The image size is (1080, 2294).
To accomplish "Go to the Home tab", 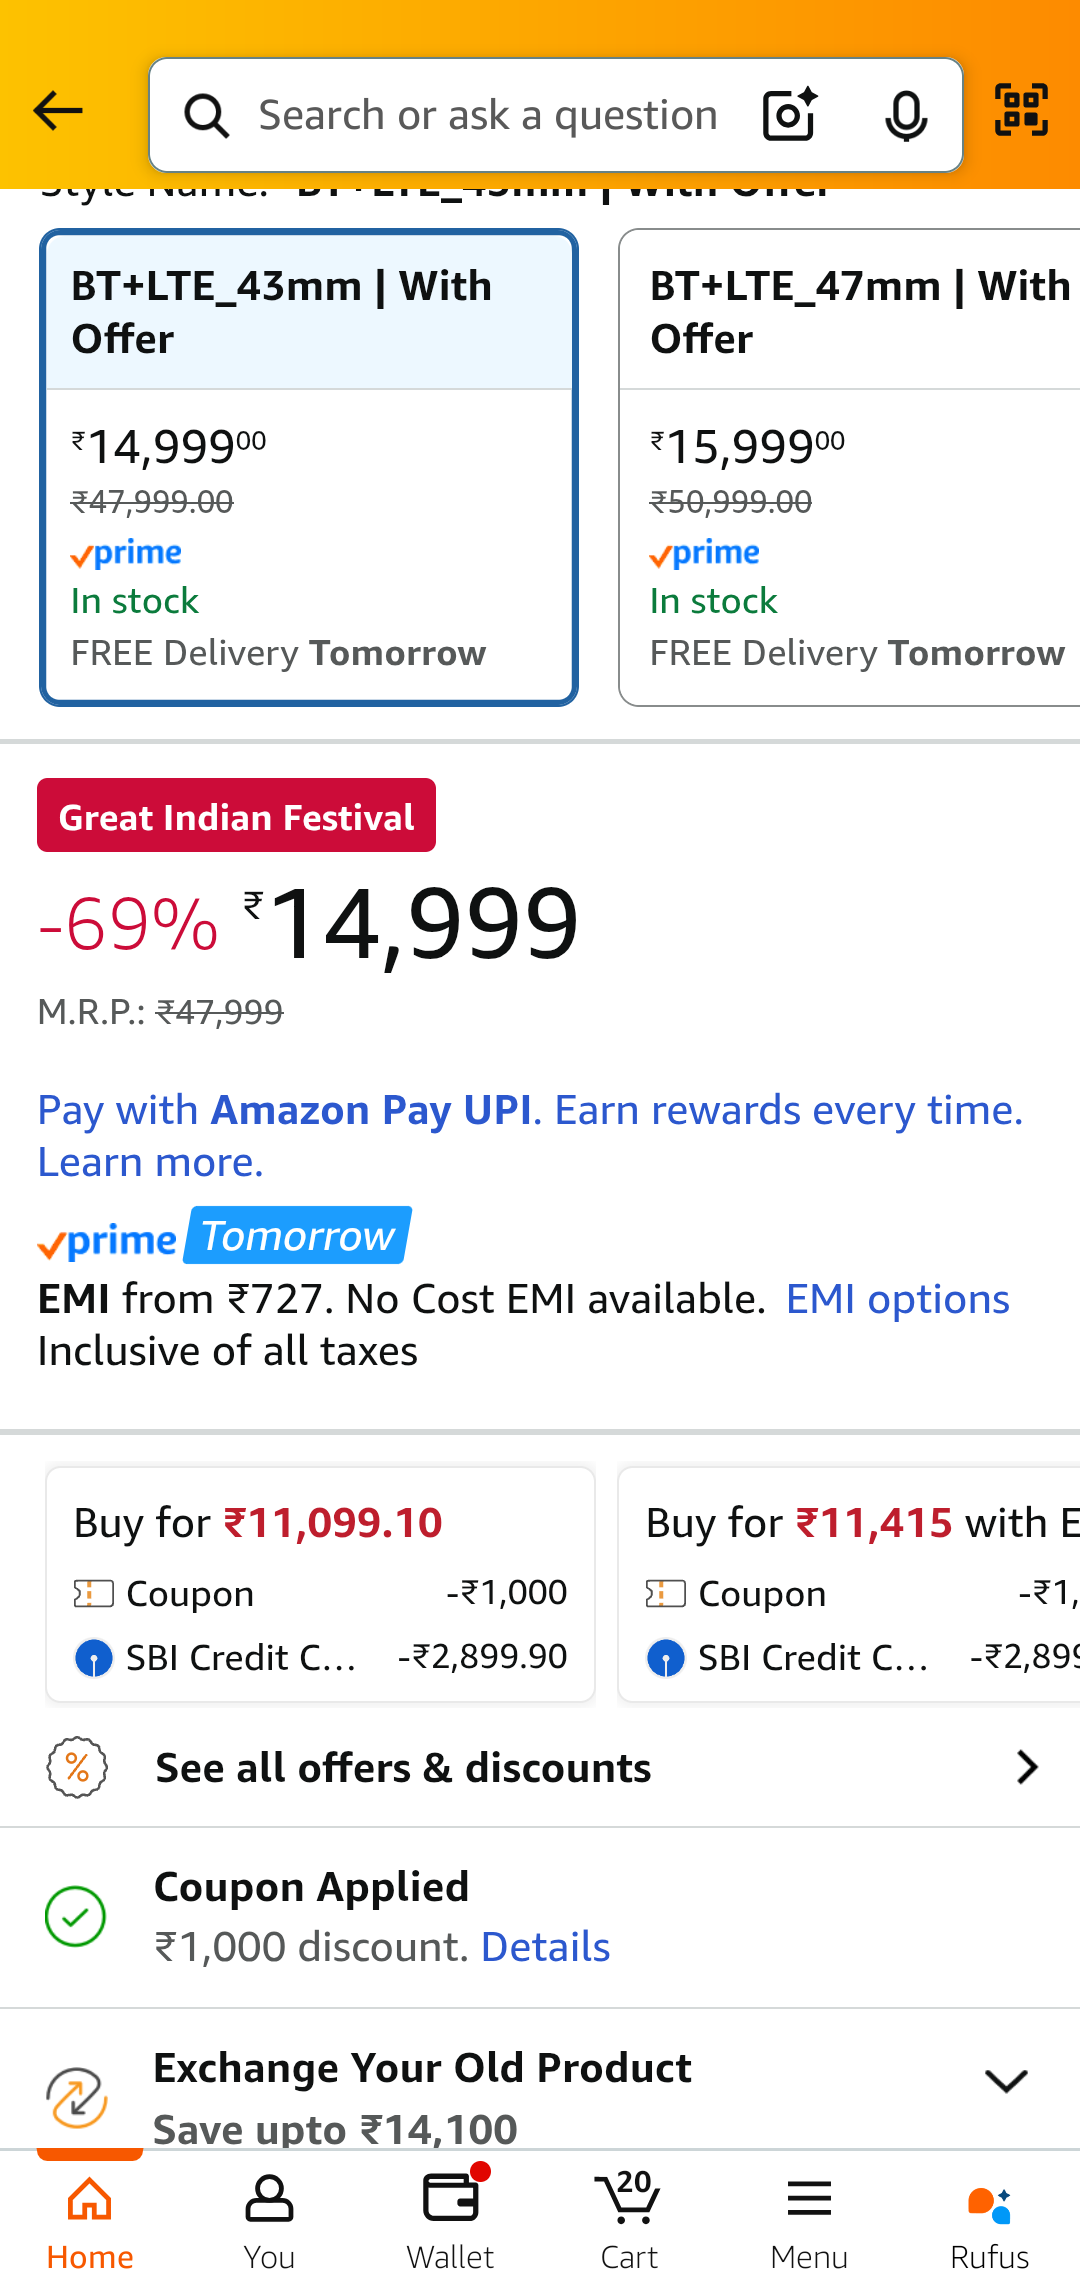I will pos(90,2215).
